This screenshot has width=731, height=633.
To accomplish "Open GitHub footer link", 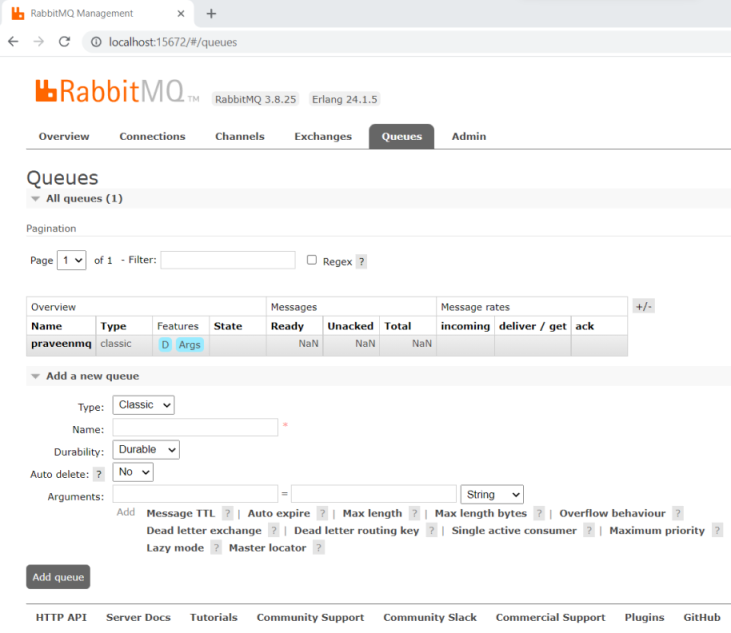I will coord(702,617).
